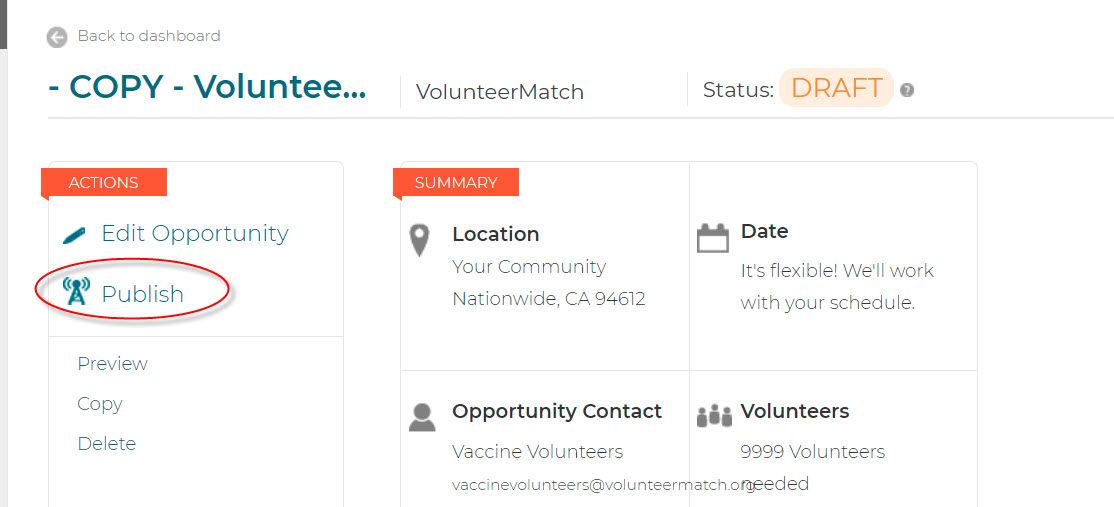Viewport: 1114px width, 507px height.
Task: Click the back arrow circle icon
Action: pyautogui.click(x=57, y=37)
